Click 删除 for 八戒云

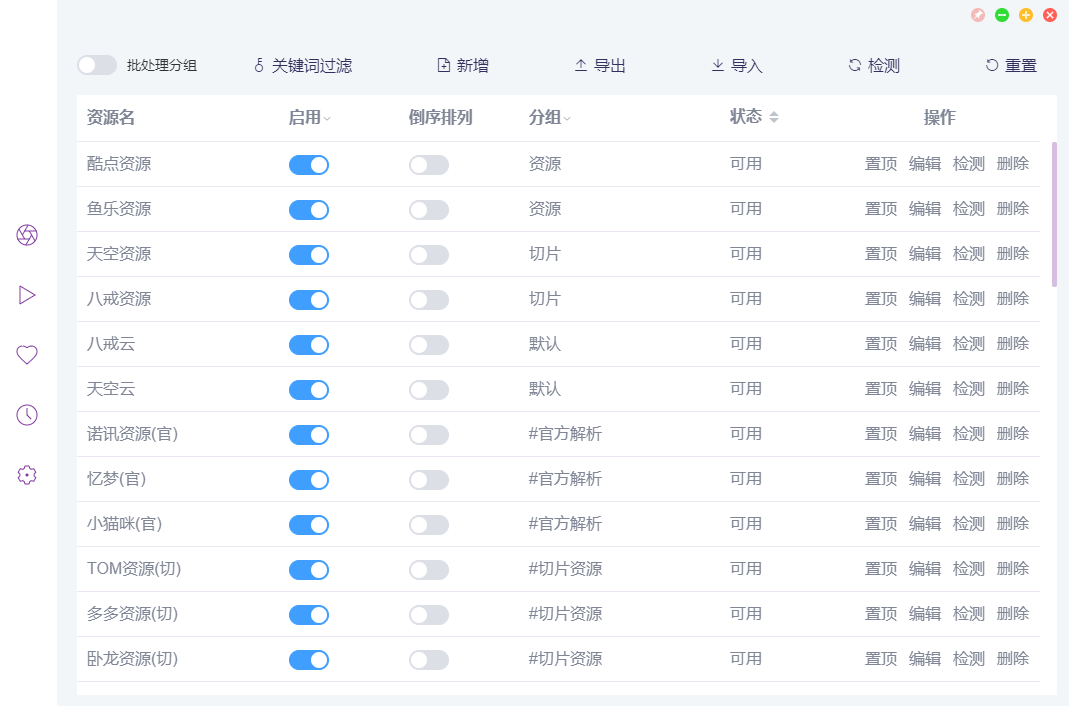pos(1013,344)
